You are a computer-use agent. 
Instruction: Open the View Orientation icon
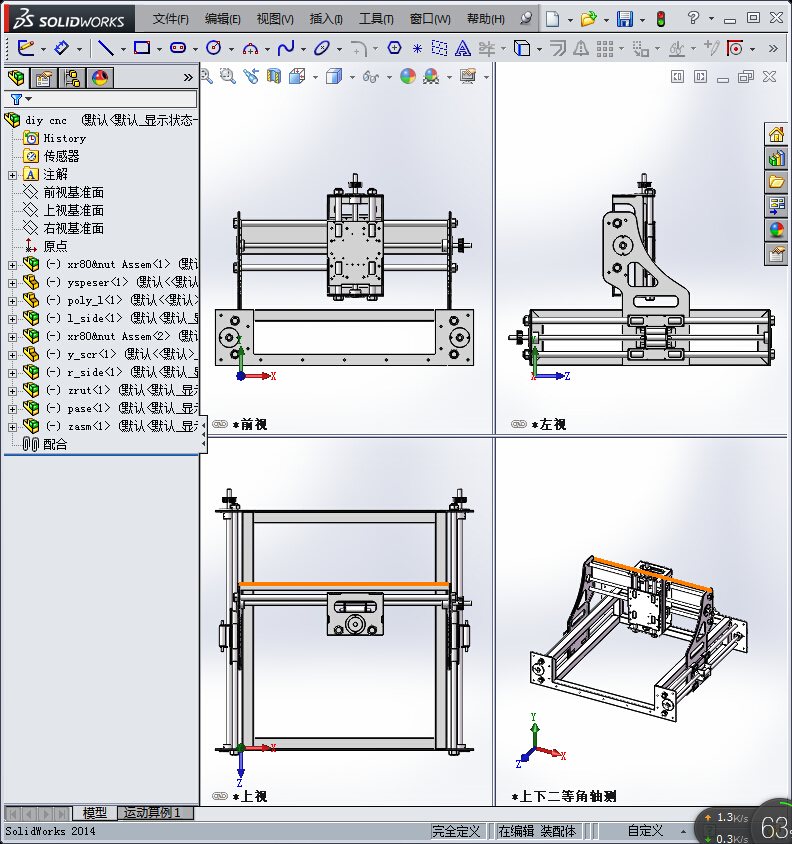[297, 76]
